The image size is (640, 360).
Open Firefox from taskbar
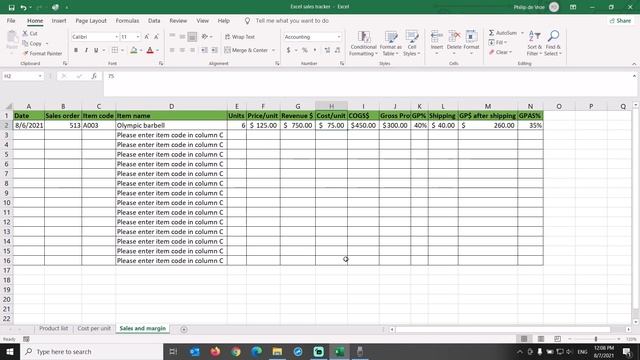pyautogui.click(x=215, y=351)
